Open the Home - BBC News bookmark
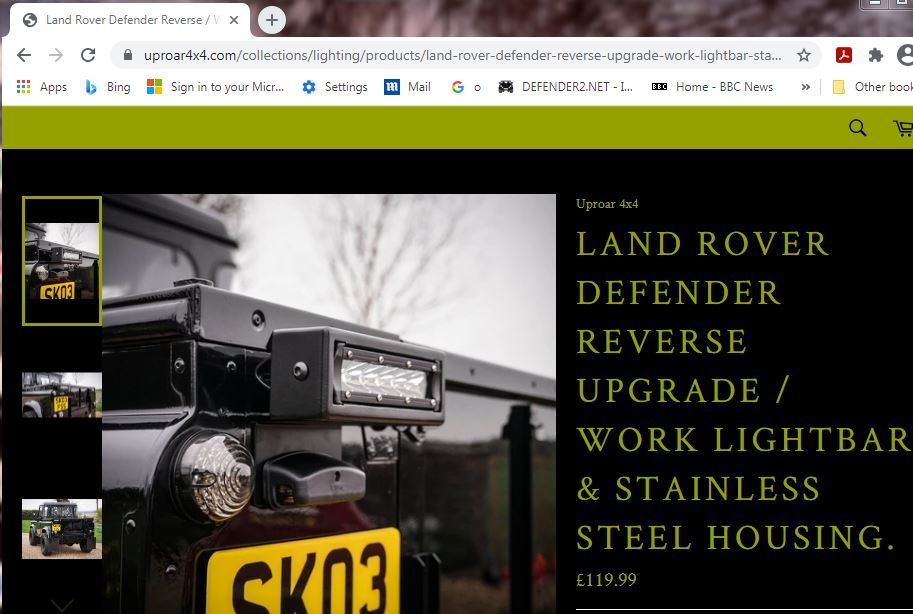 point(712,87)
